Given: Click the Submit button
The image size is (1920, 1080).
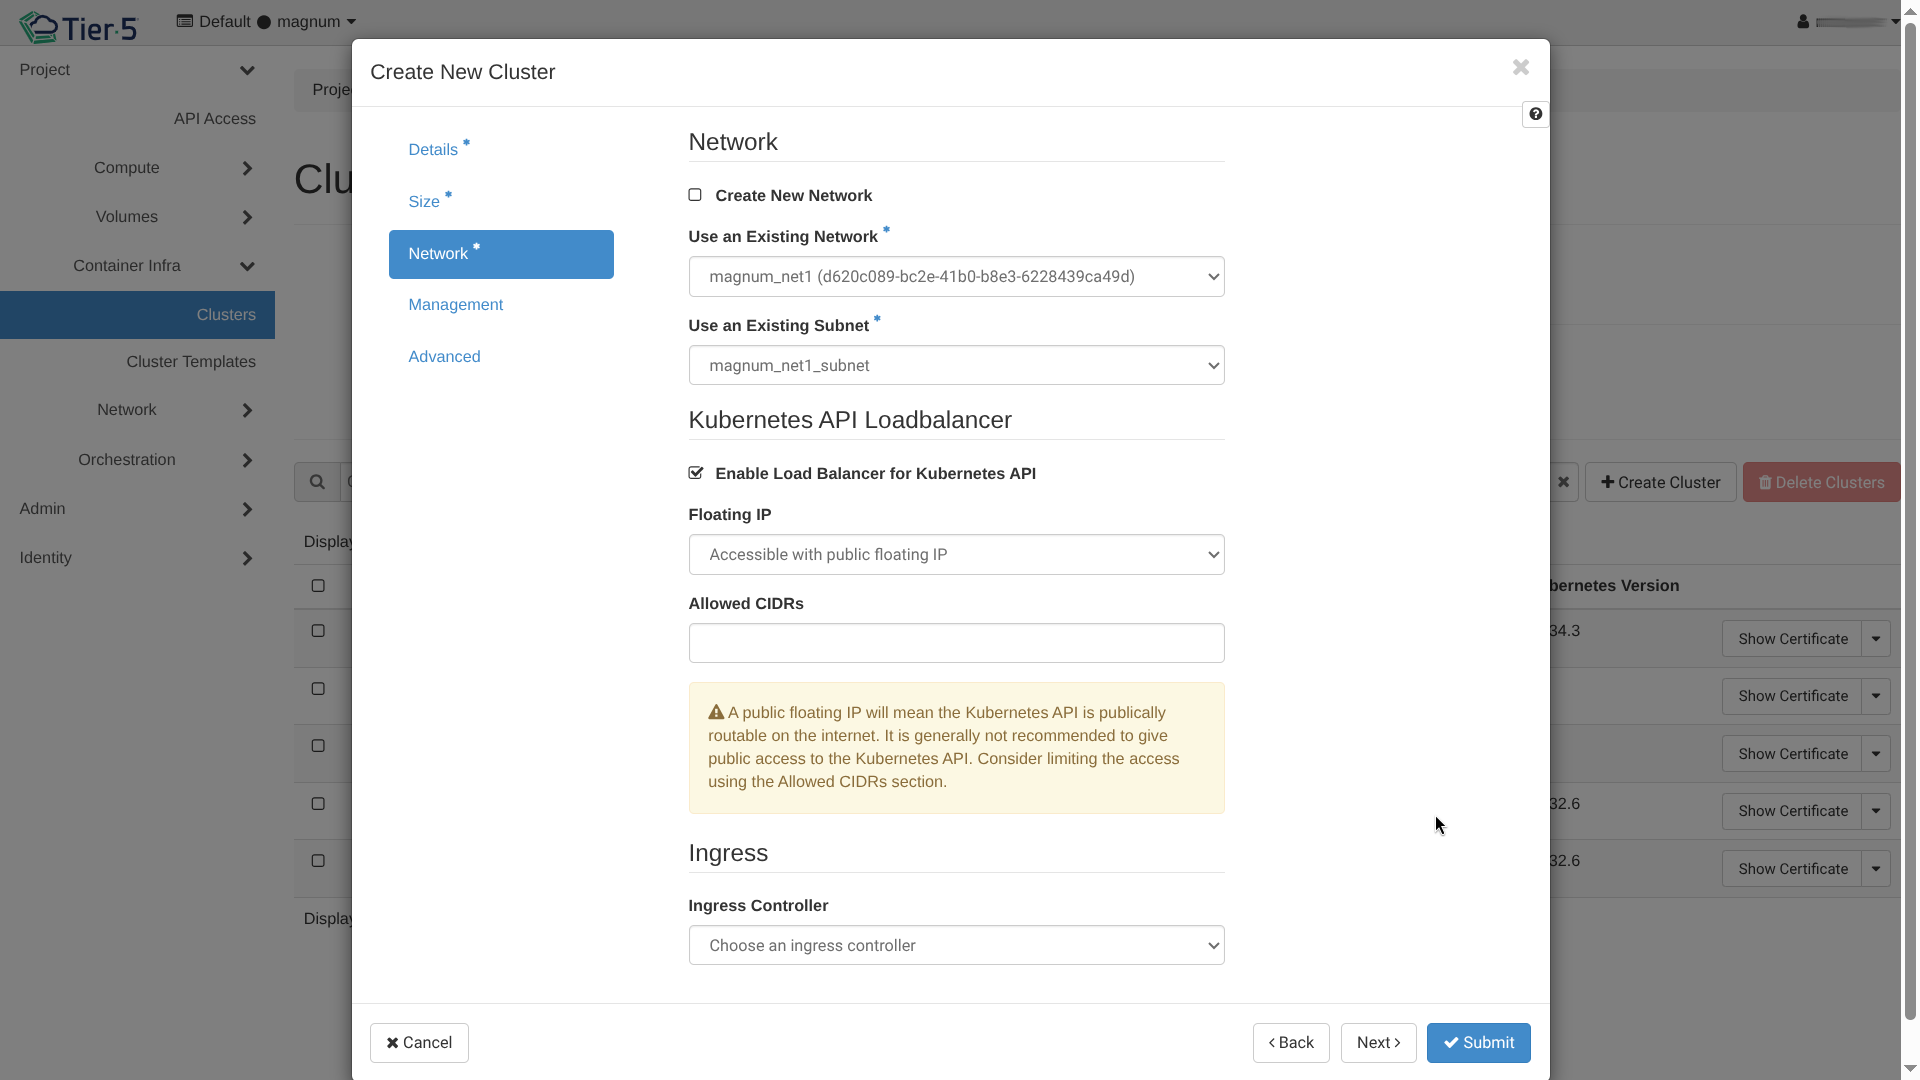Looking at the screenshot, I should (x=1478, y=1043).
